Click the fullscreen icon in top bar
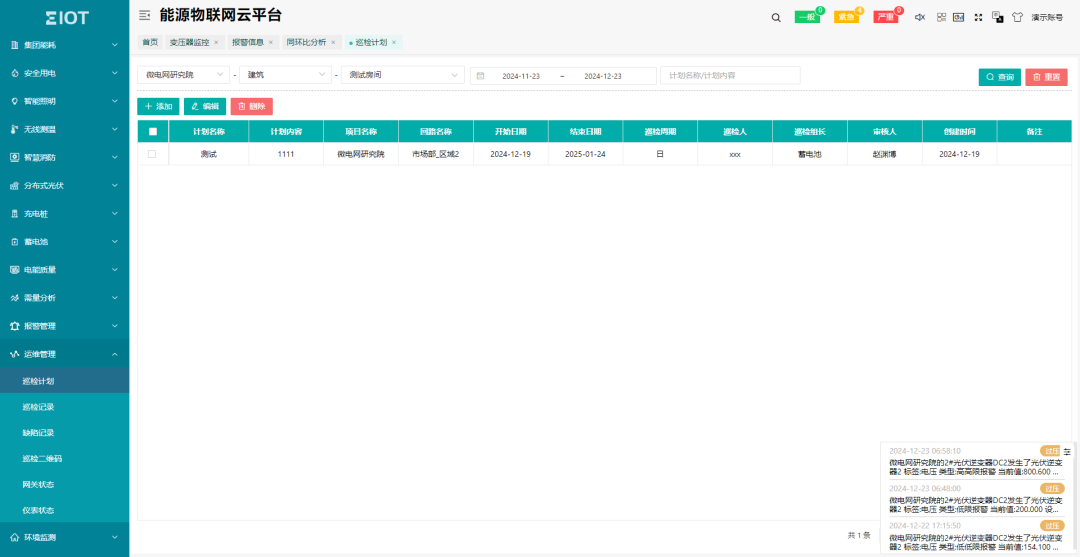The width and height of the screenshot is (1080, 557). click(x=977, y=17)
